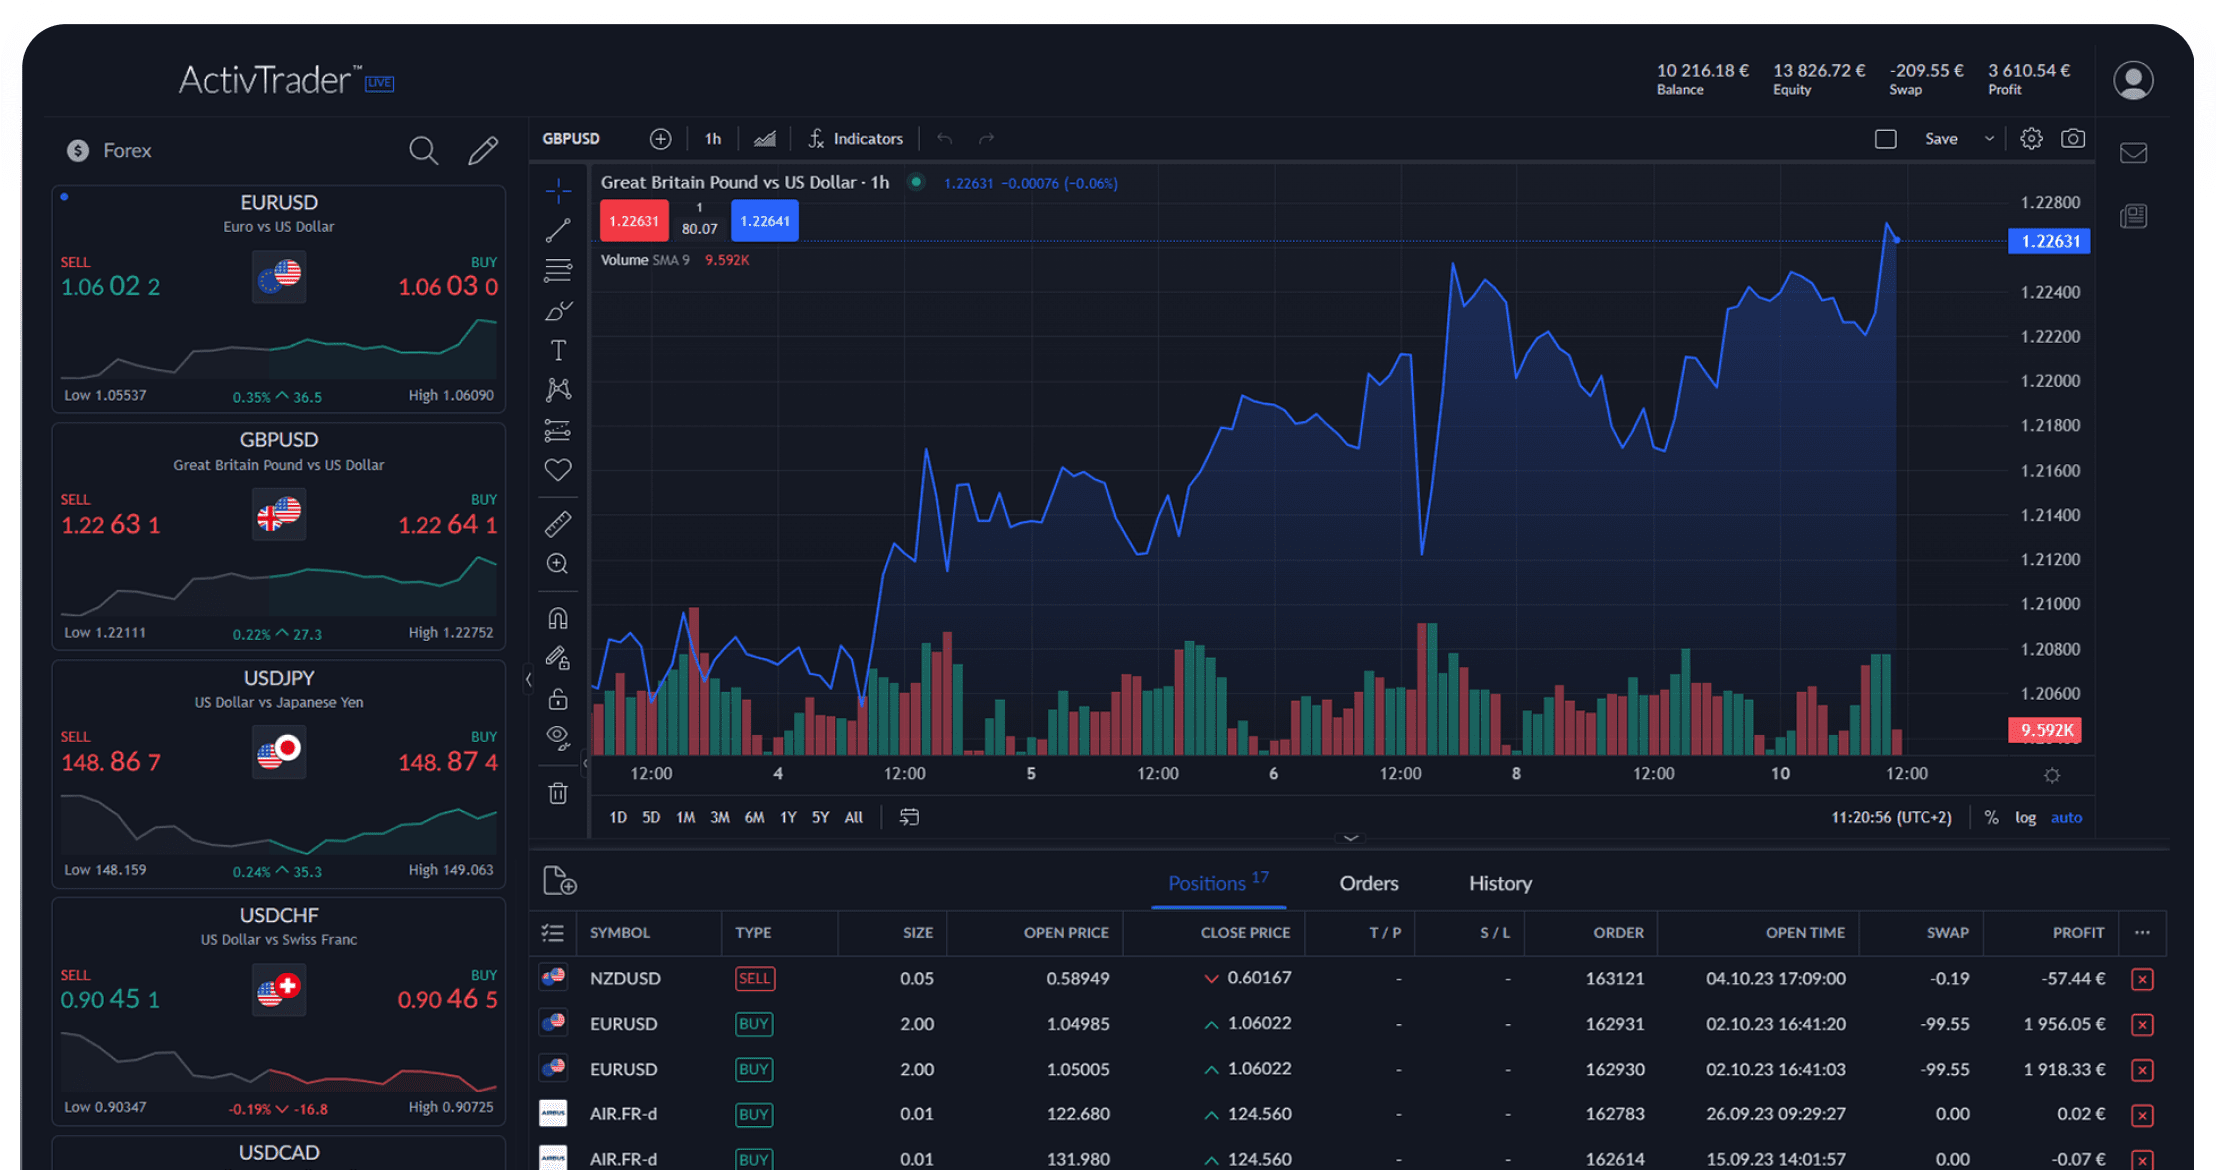Click the EURUSD sell price 1.06022
This screenshot has height=1170, width=2218.
[x=110, y=287]
